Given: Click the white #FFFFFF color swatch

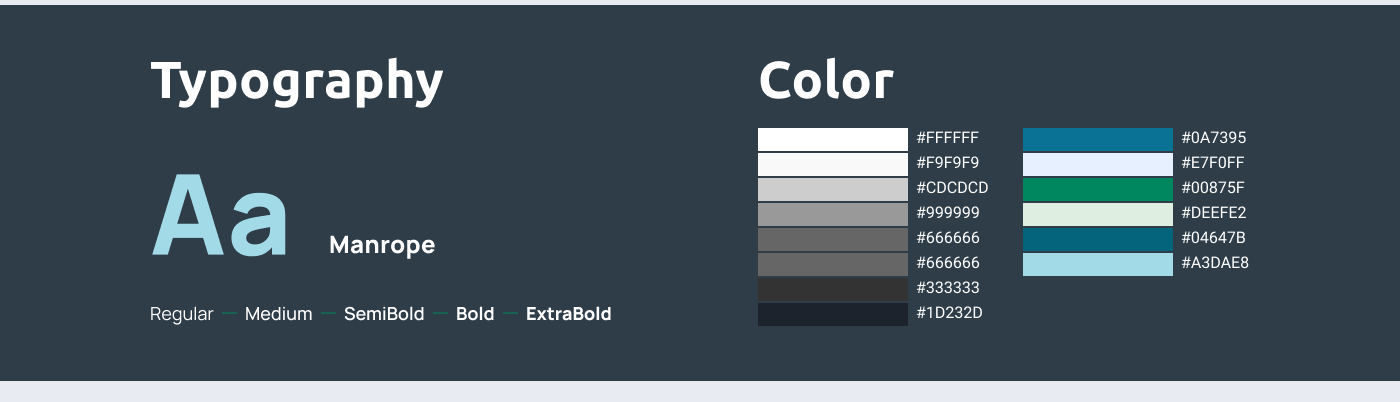Looking at the screenshot, I should click(832, 139).
